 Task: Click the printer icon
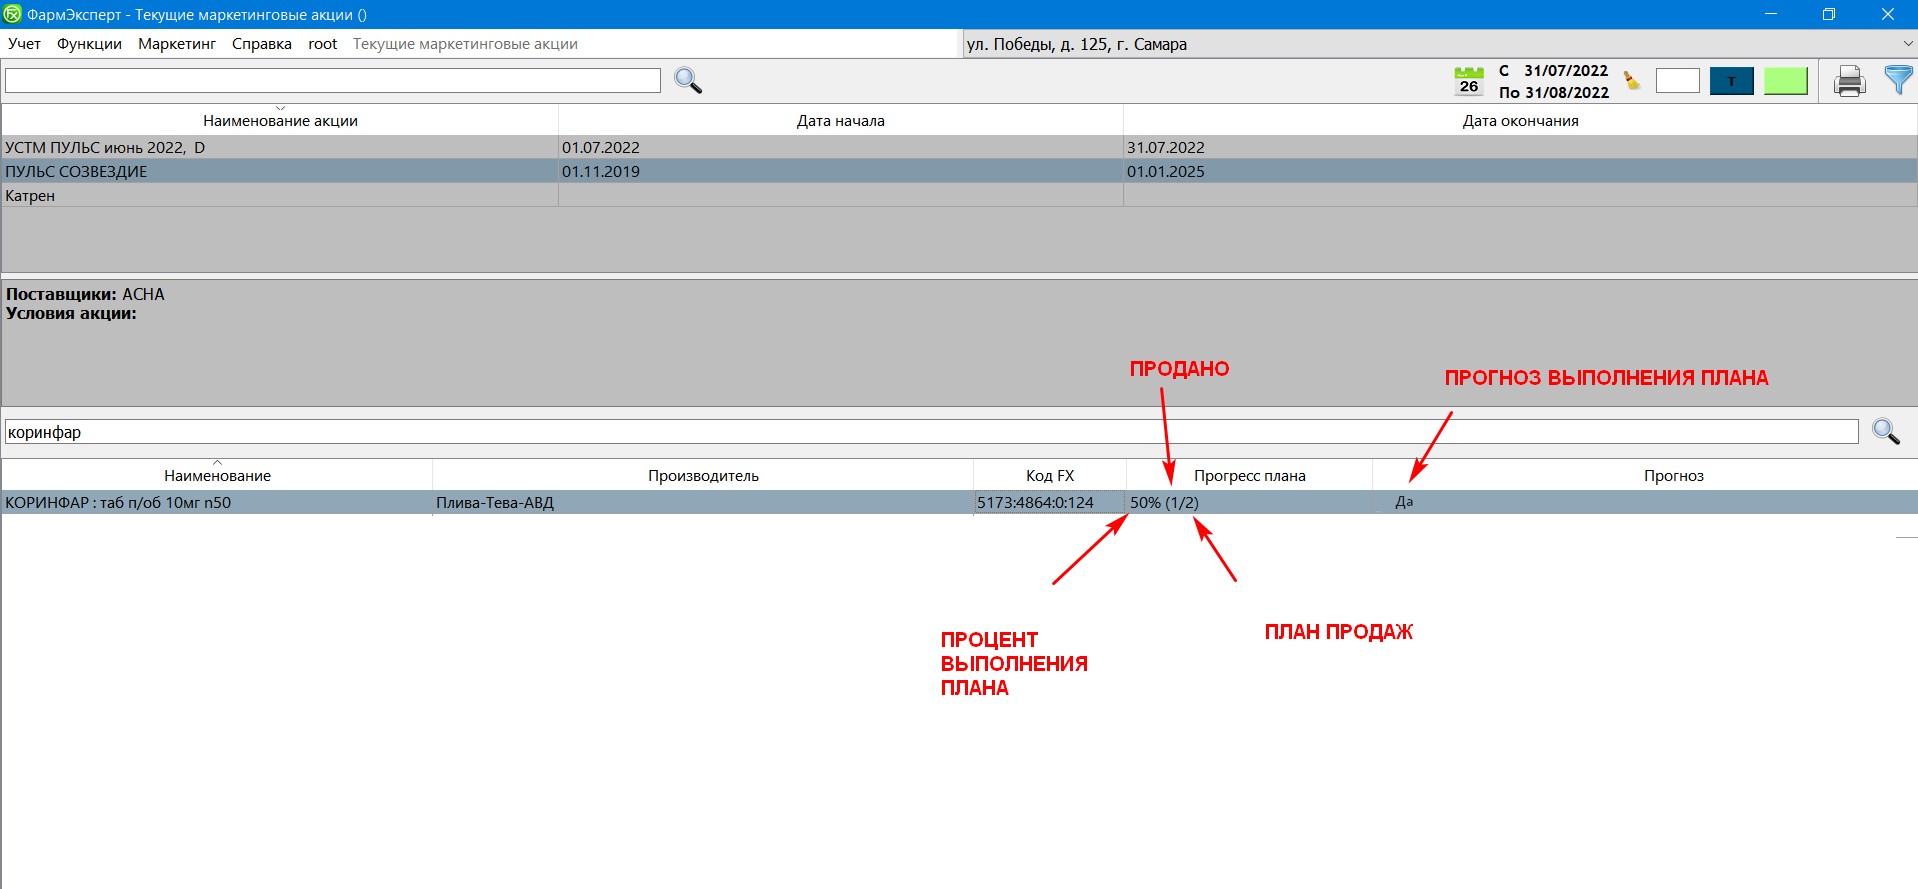[1849, 81]
